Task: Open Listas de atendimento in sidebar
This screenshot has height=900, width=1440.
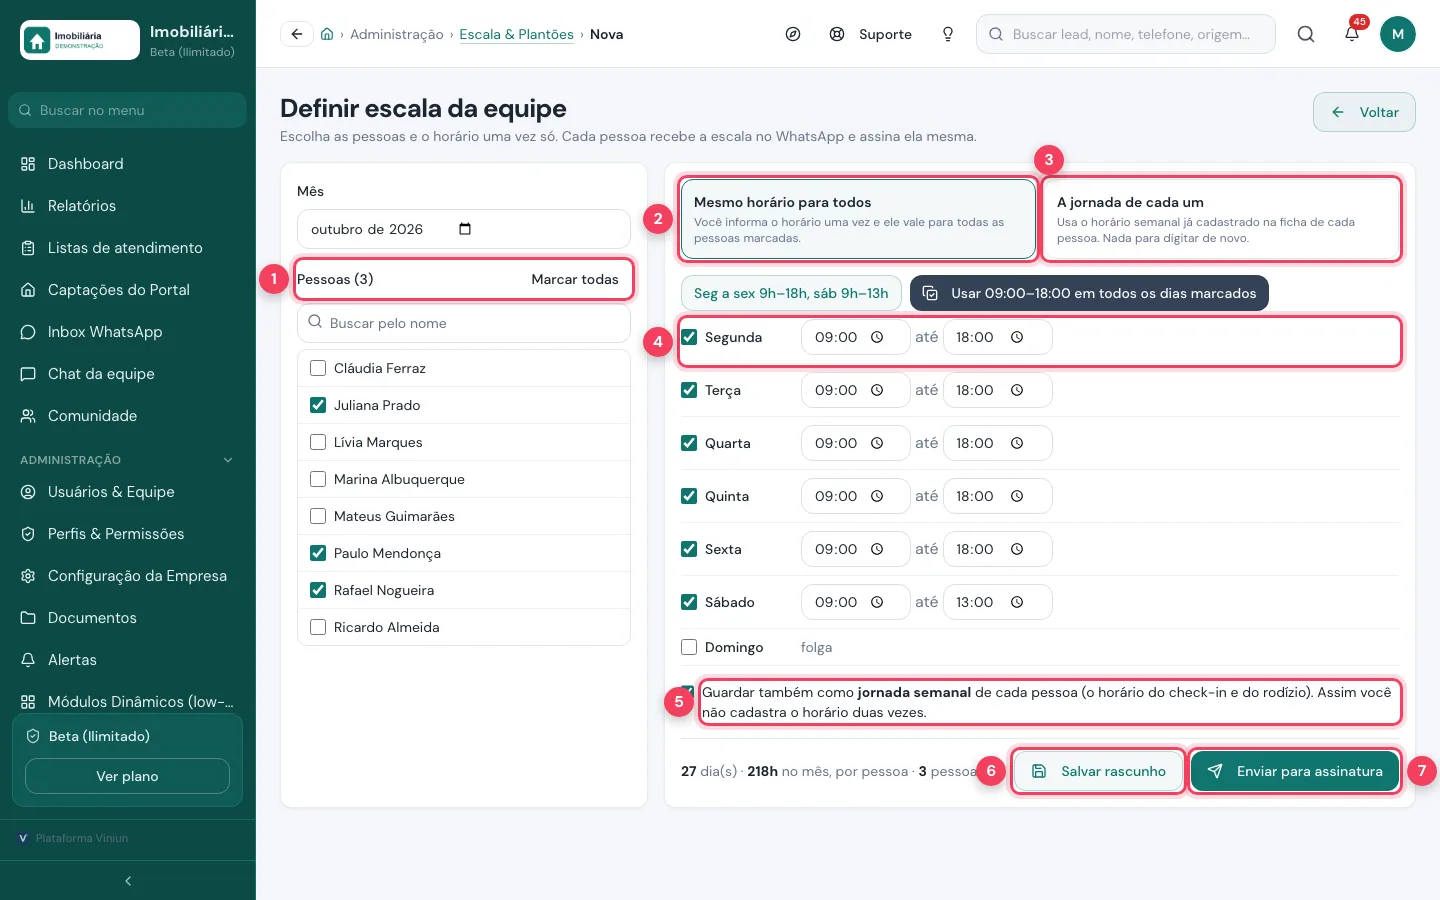Action: 128,248
